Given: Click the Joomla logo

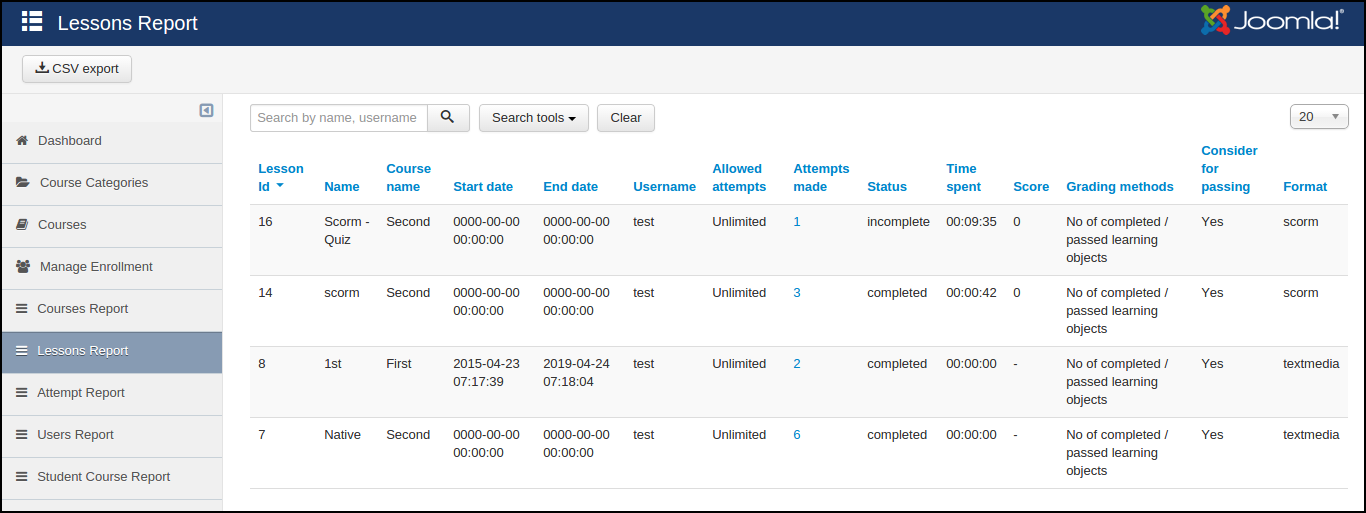Looking at the screenshot, I should tap(1272, 22).
